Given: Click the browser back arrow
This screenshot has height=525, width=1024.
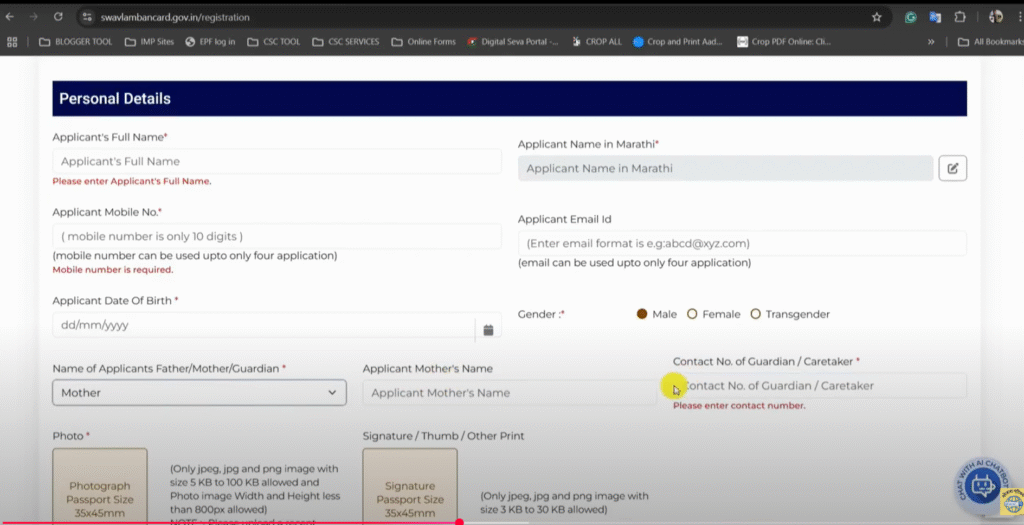Looking at the screenshot, I should tap(11, 17).
